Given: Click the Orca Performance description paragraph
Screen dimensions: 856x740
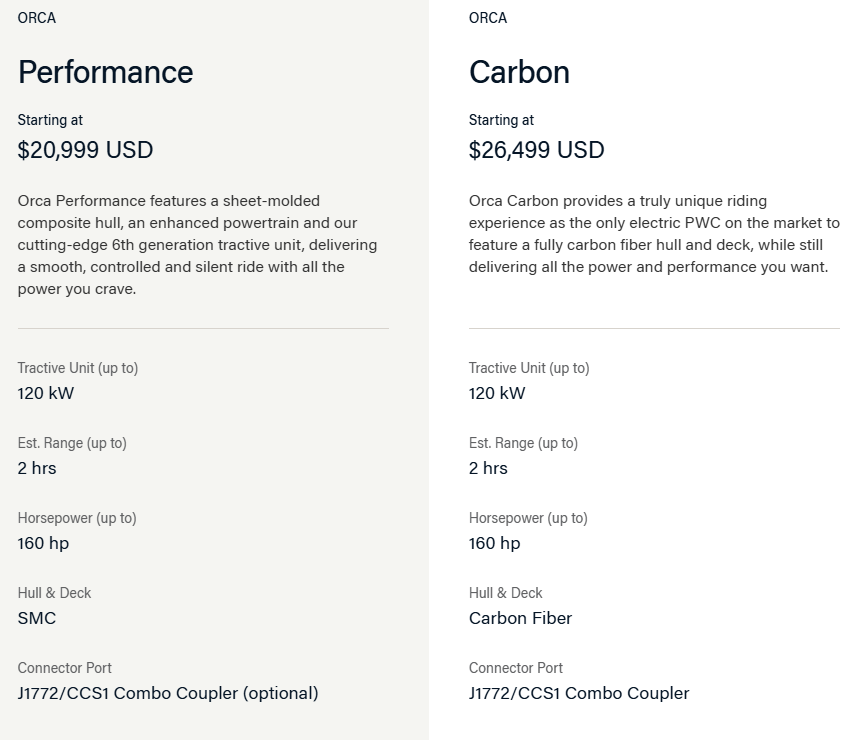Looking at the screenshot, I should tap(197, 244).
